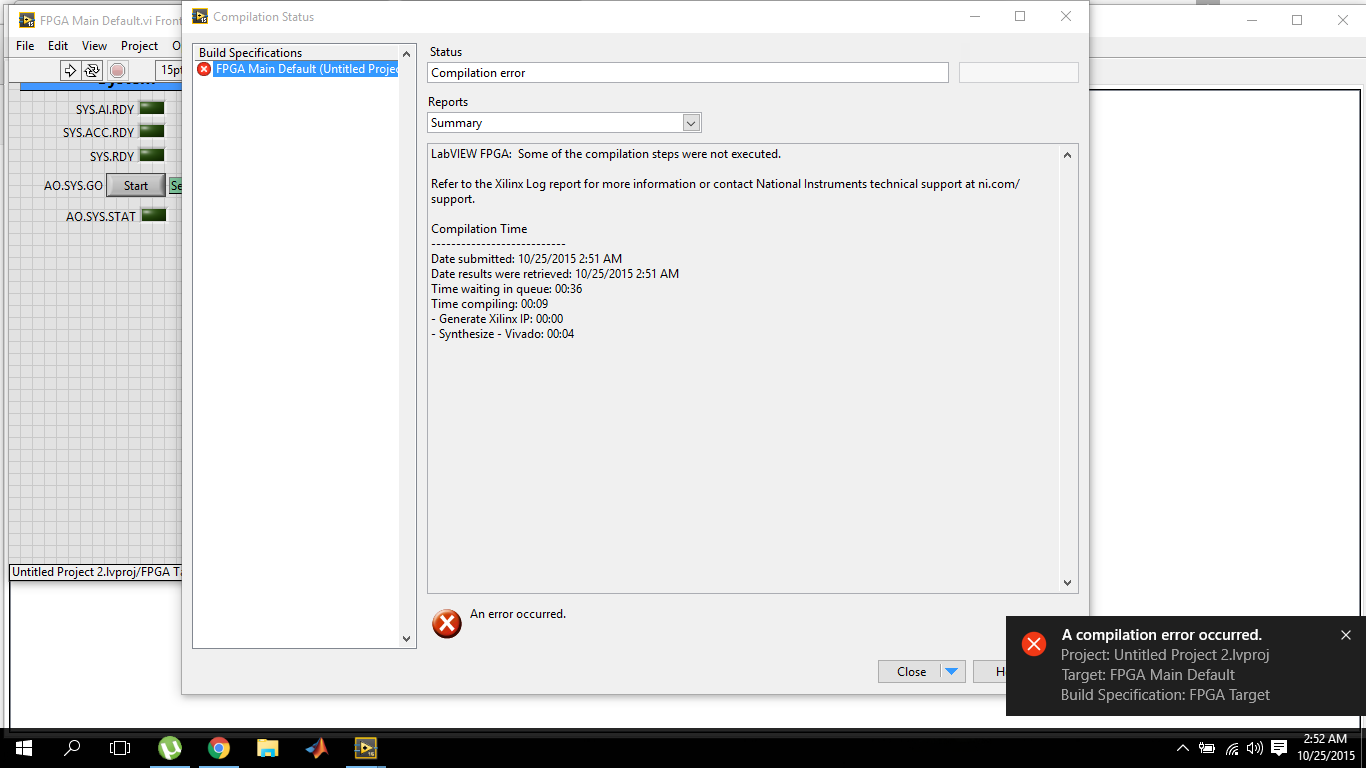This screenshot has height=768, width=1366.
Task: Click the volume speaker tray icon
Action: tap(1254, 748)
